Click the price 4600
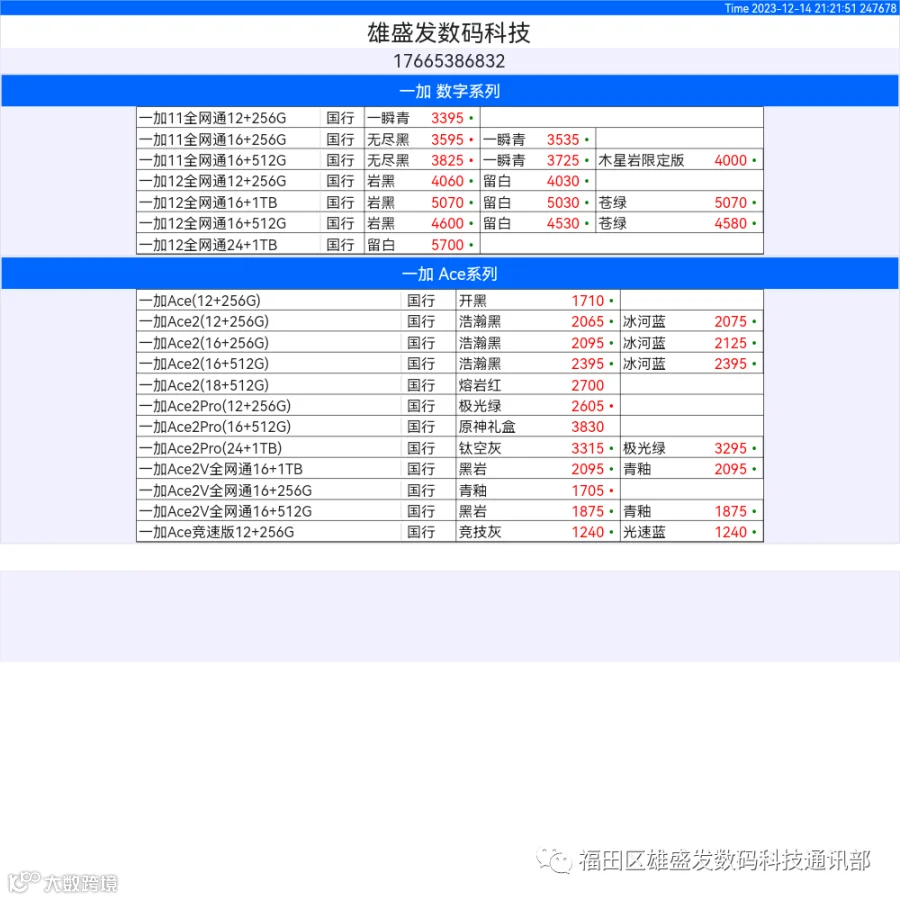Viewport: 900px width, 900px height. (447, 223)
